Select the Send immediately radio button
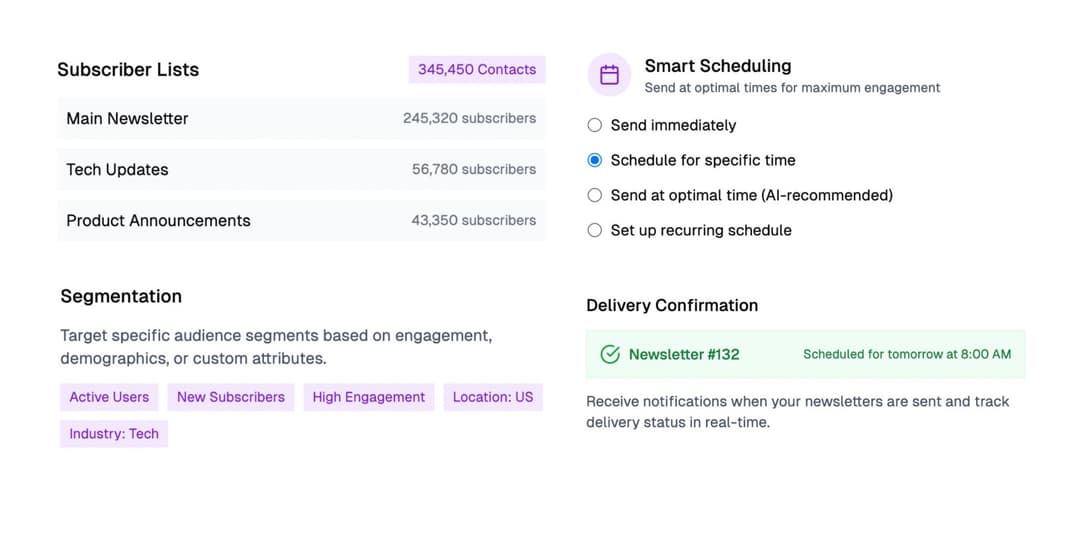 click(594, 125)
